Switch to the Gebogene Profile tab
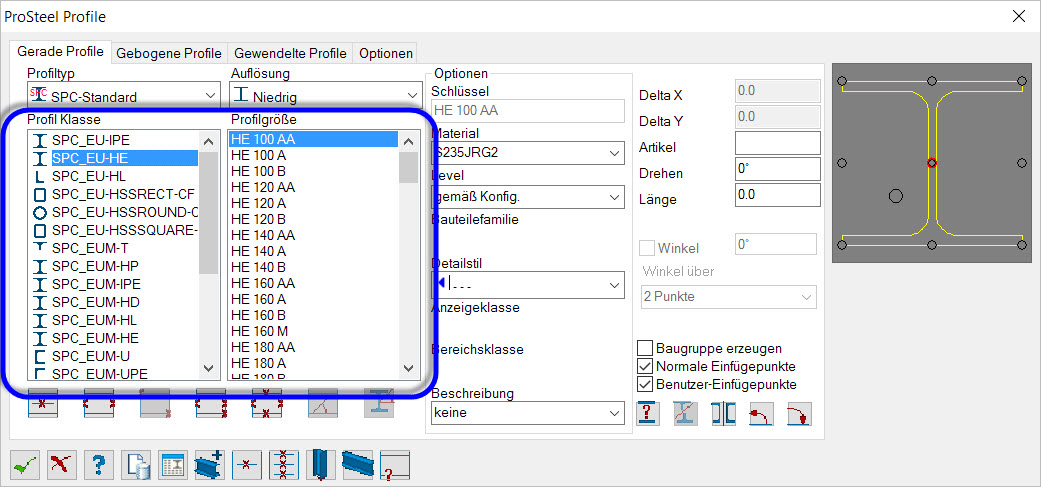 coord(169,54)
